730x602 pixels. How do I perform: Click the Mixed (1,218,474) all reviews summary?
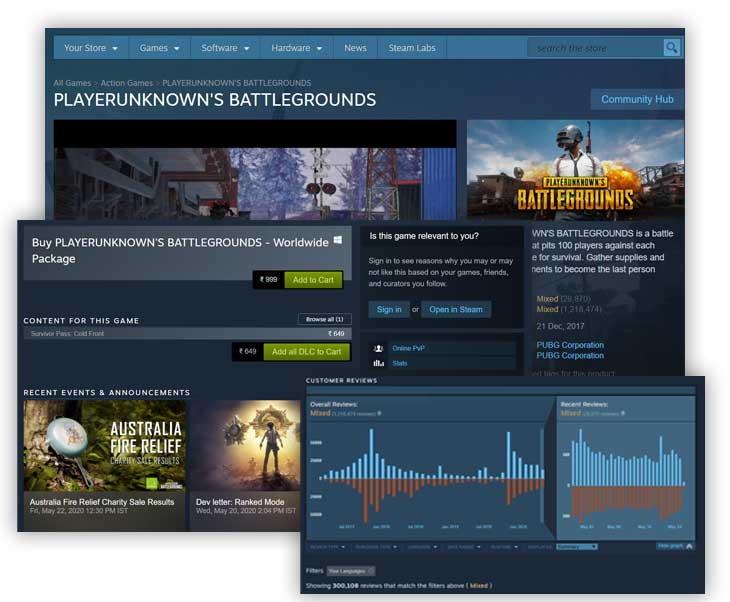pyautogui.click(x=569, y=309)
